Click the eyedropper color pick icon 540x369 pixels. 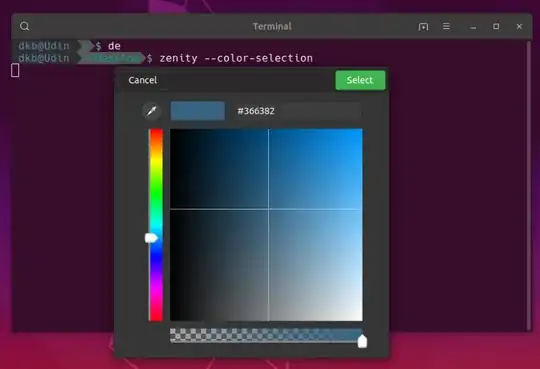(152, 111)
